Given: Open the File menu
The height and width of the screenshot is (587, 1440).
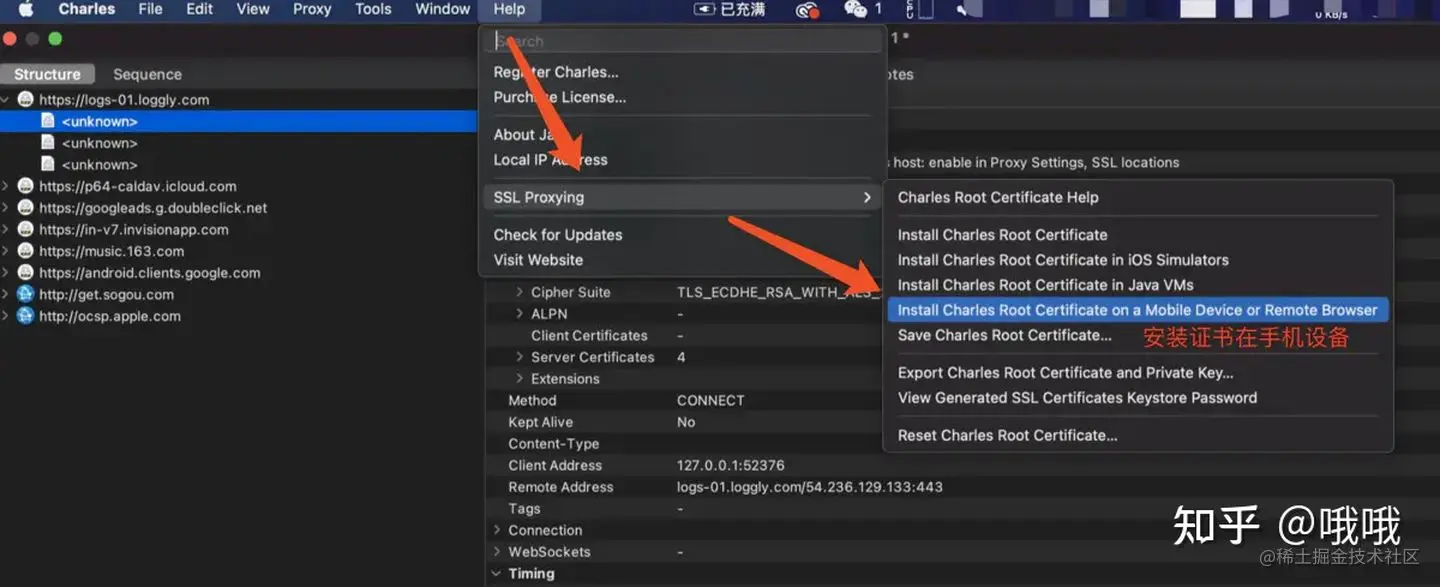Looking at the screenshot, I should click(150, 9).
